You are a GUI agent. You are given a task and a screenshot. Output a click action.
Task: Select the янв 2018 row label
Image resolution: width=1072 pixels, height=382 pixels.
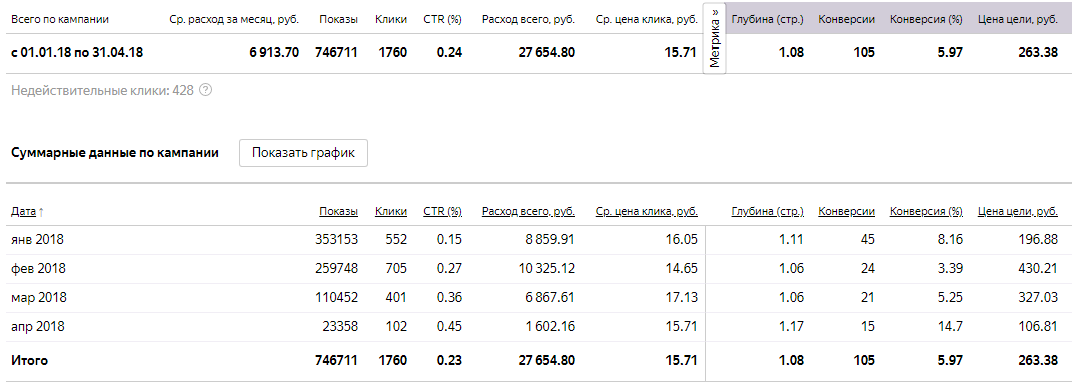pos(38,240)
